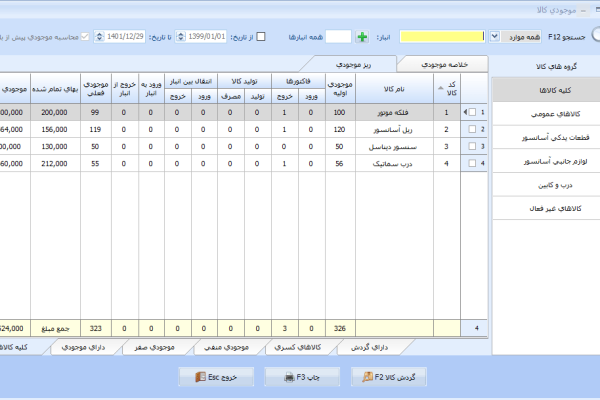Click the 130,000 cost cell
This screenshot has width=600, height=400.
(x=55, y=146)
